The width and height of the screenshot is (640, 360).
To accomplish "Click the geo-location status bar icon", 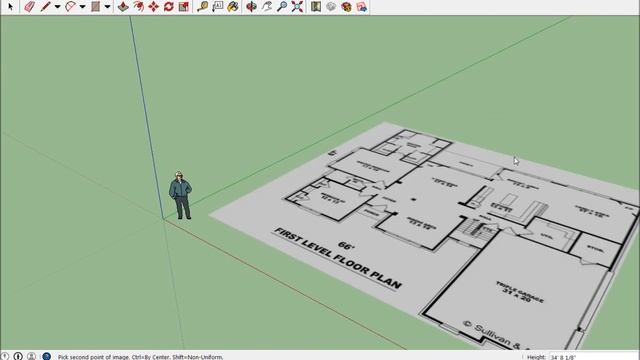I will tap(4, 356).
